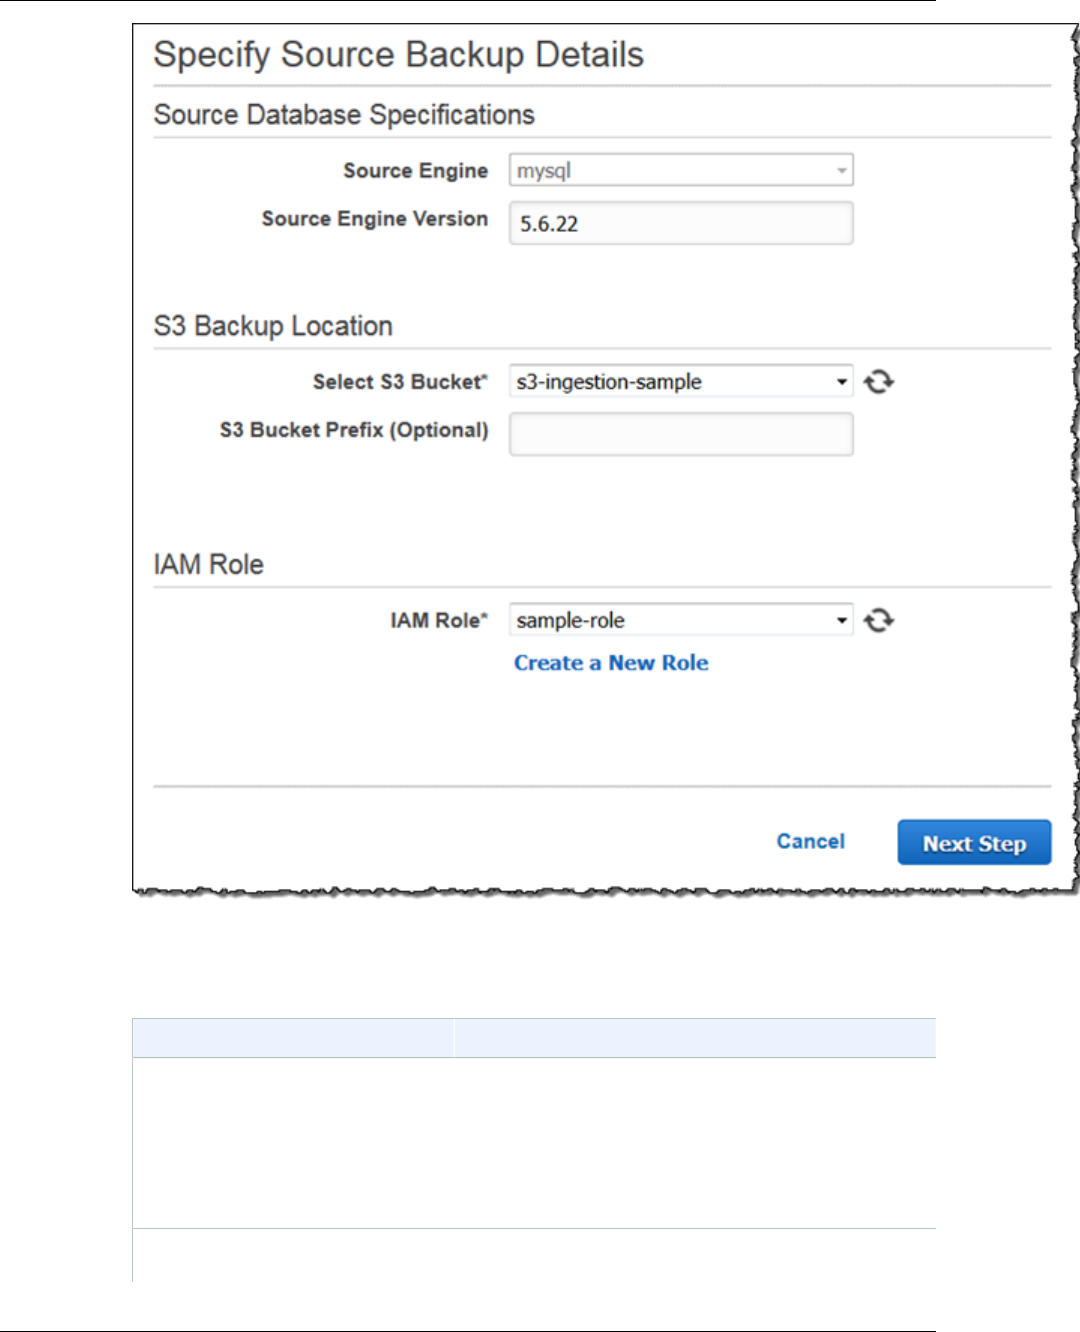Focus the S3 Bucket Prefix input box

(681, 435)
